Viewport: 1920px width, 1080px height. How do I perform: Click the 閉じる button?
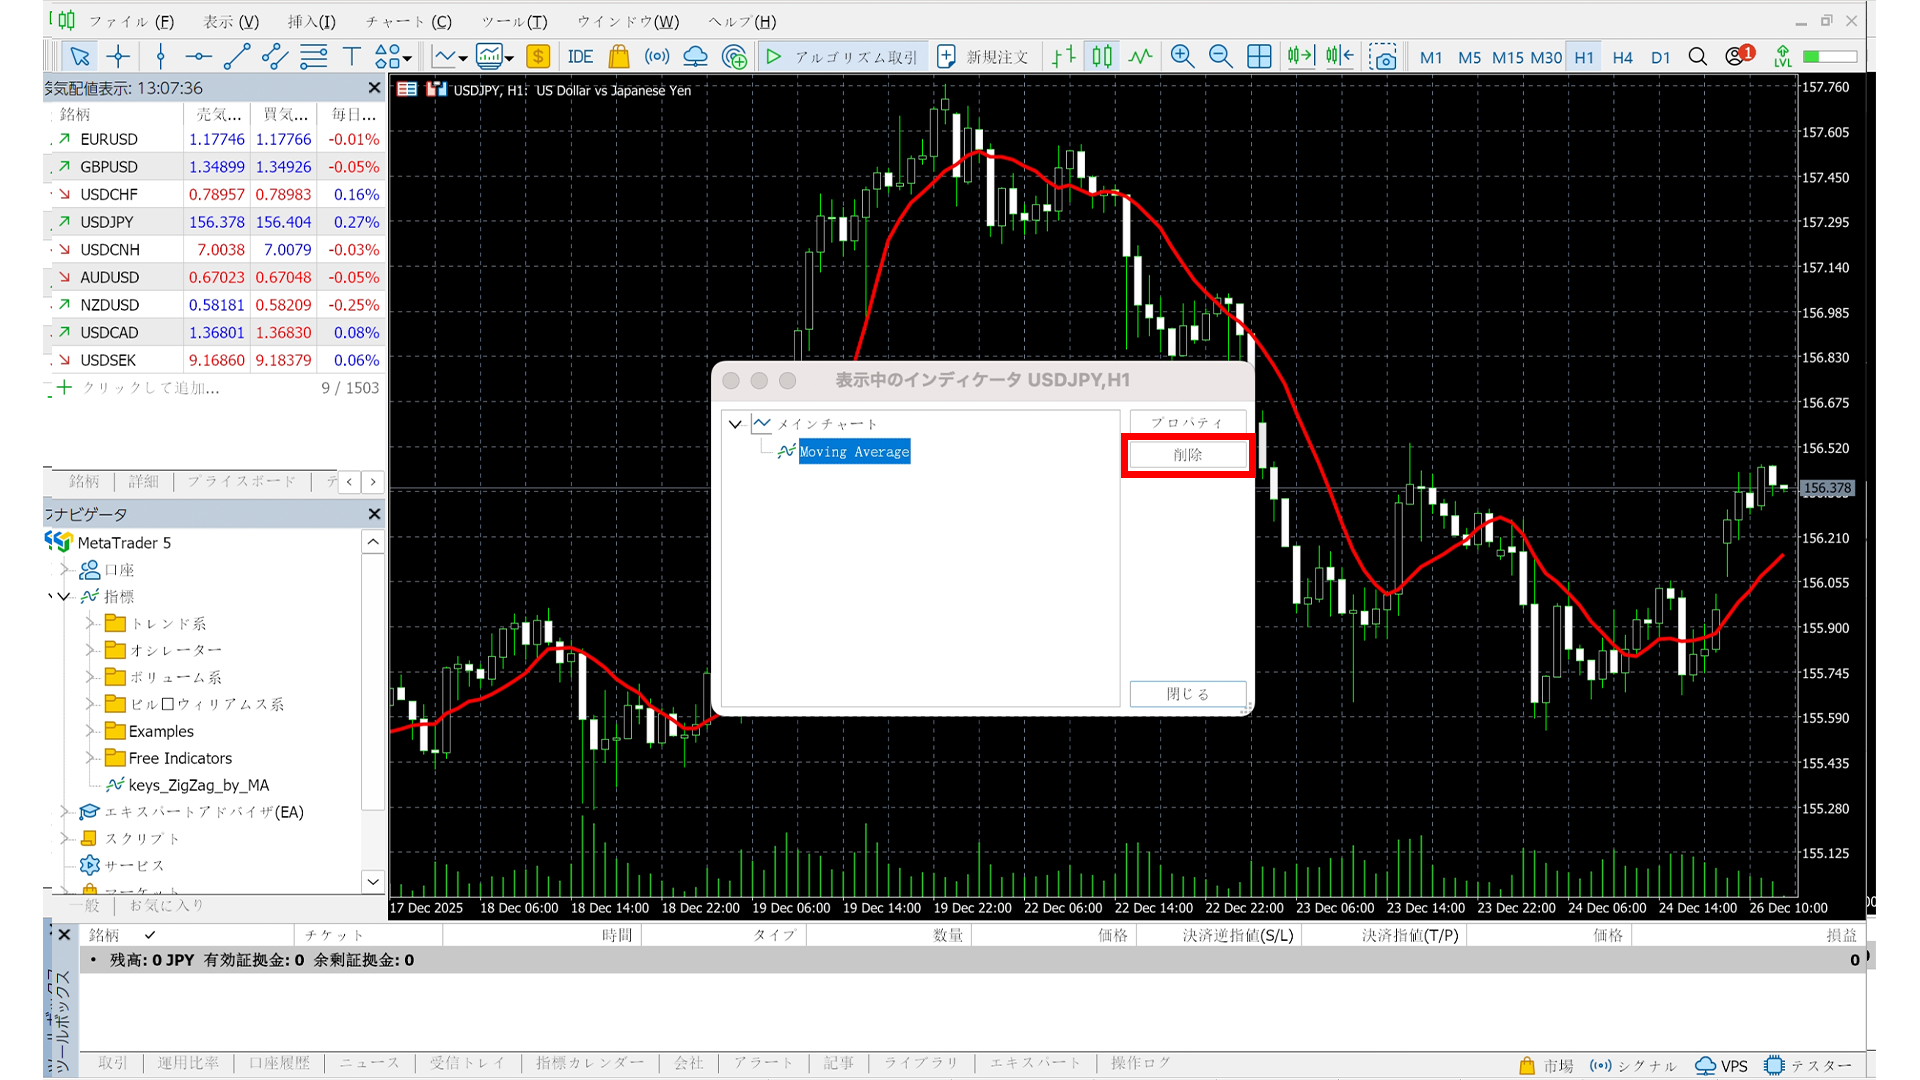point(1187,693)
